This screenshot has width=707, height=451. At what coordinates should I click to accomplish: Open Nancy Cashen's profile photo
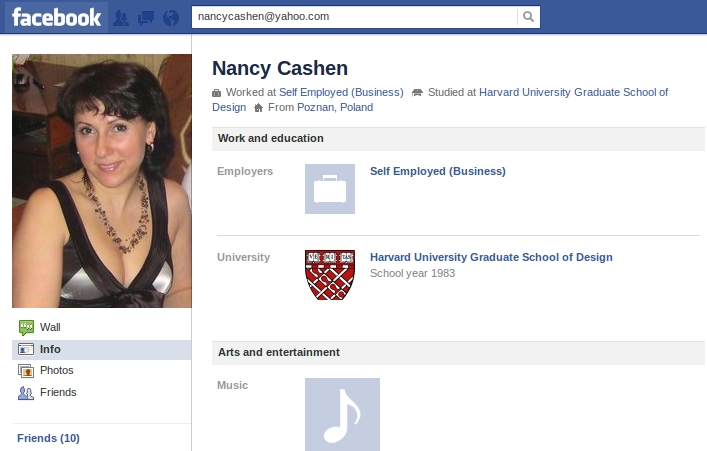tap(102, 181)
